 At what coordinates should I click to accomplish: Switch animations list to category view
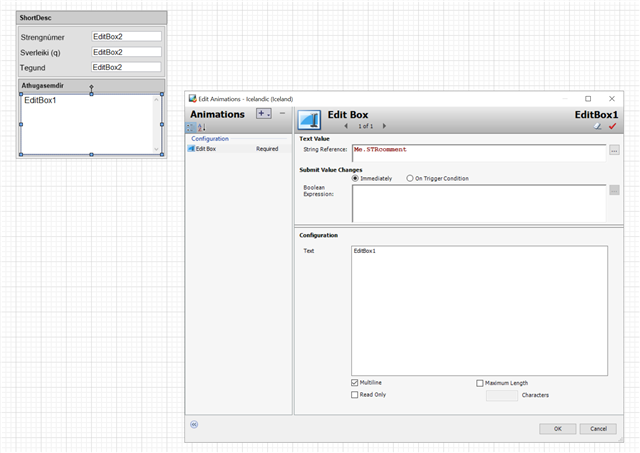191,127
